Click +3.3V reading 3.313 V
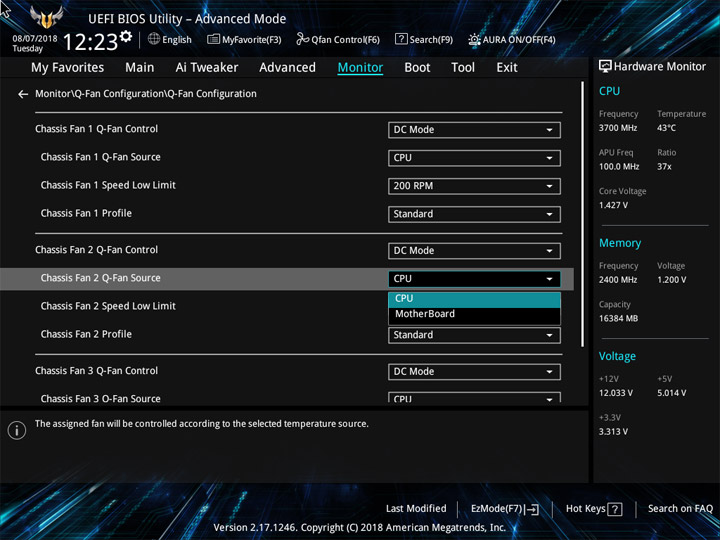Viewport: 720px width, 540px height. pyautogui.click(x=613, y=432)
